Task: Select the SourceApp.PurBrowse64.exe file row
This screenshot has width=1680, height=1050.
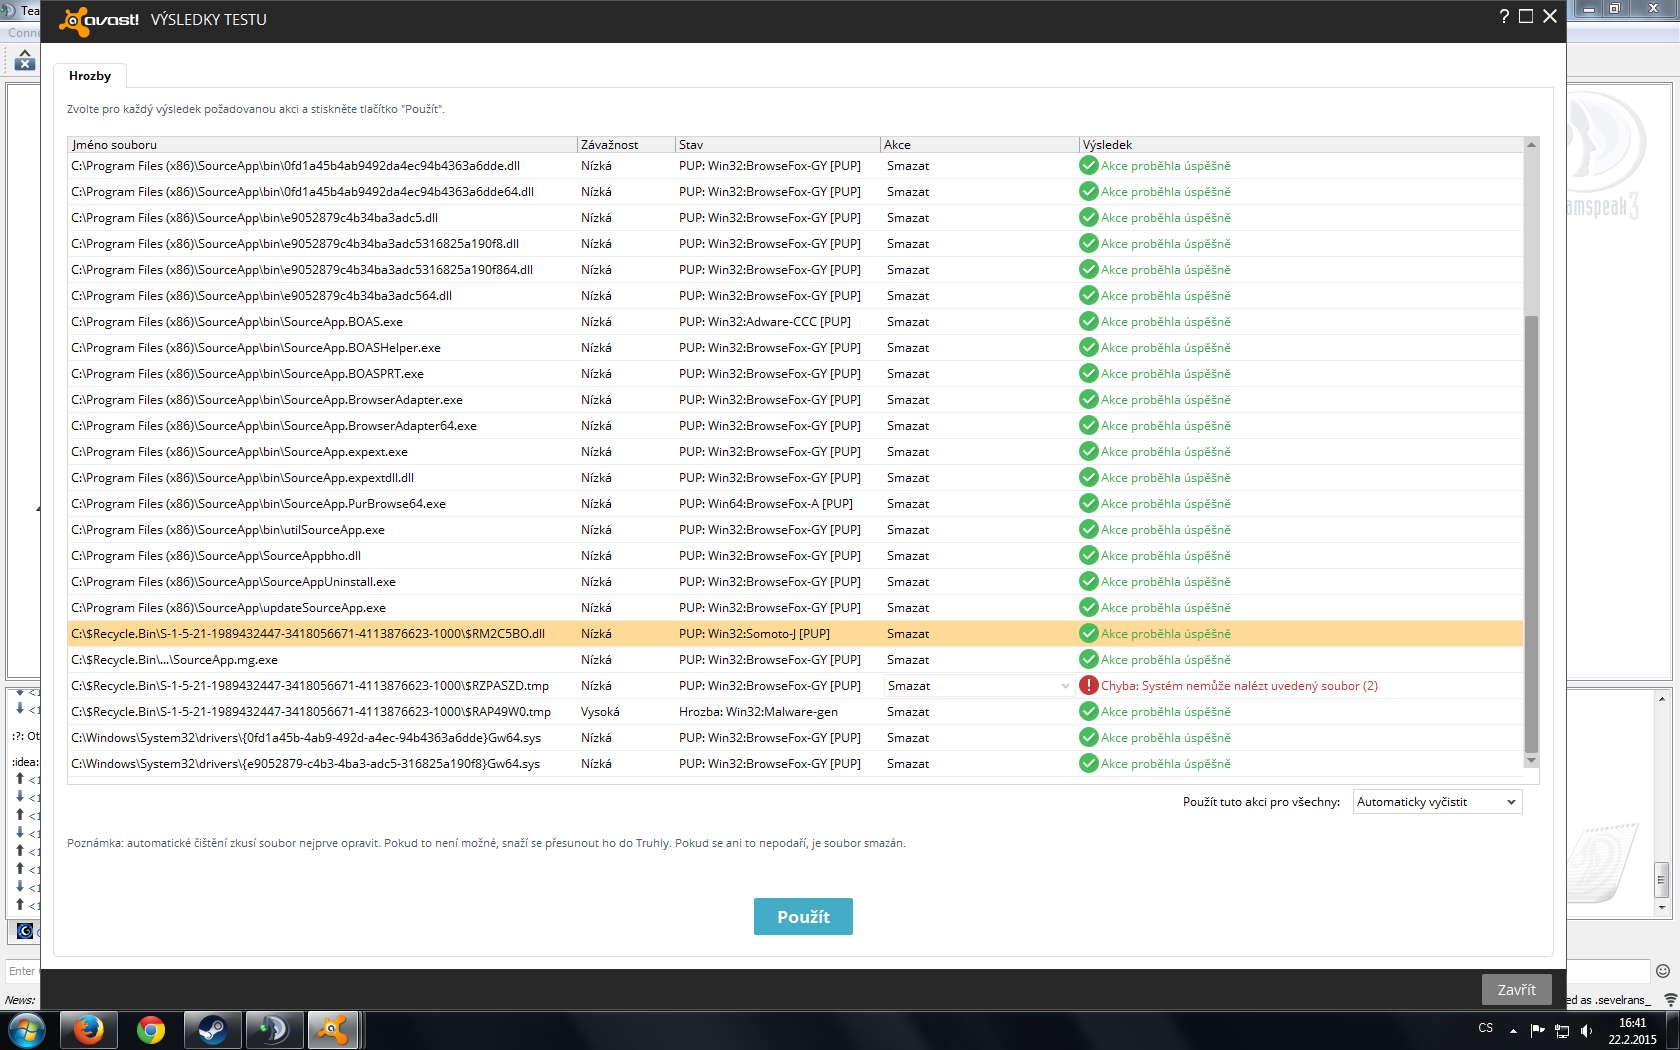Action: click(795, 504)
